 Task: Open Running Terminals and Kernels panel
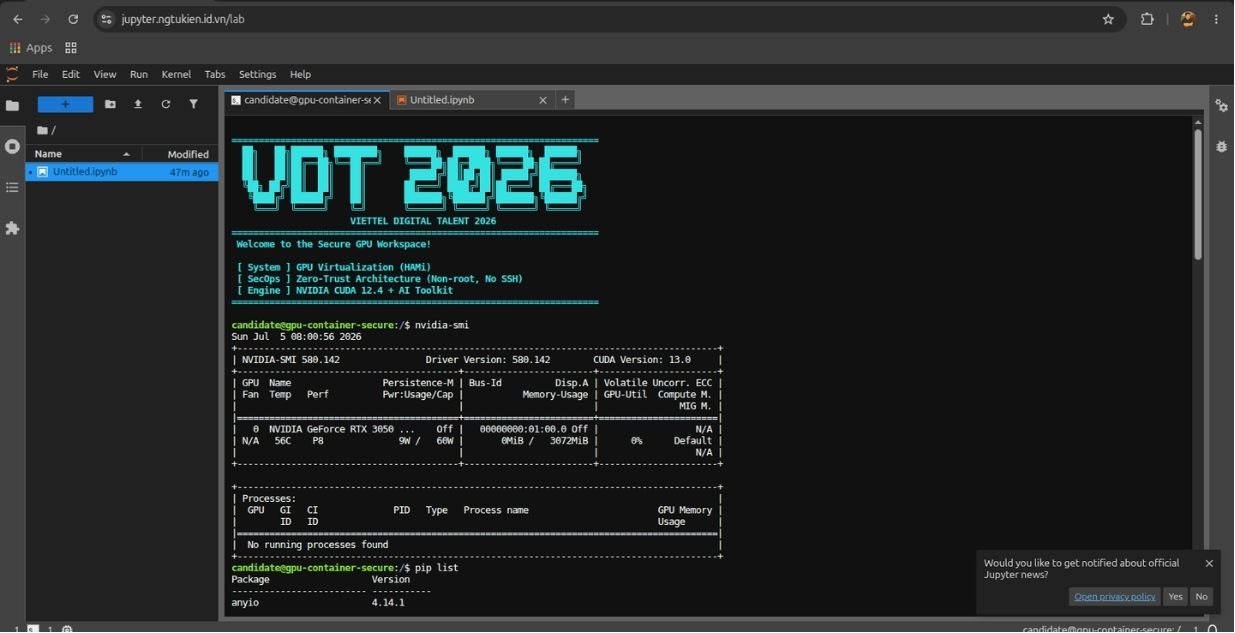click(x=12, y=146)
